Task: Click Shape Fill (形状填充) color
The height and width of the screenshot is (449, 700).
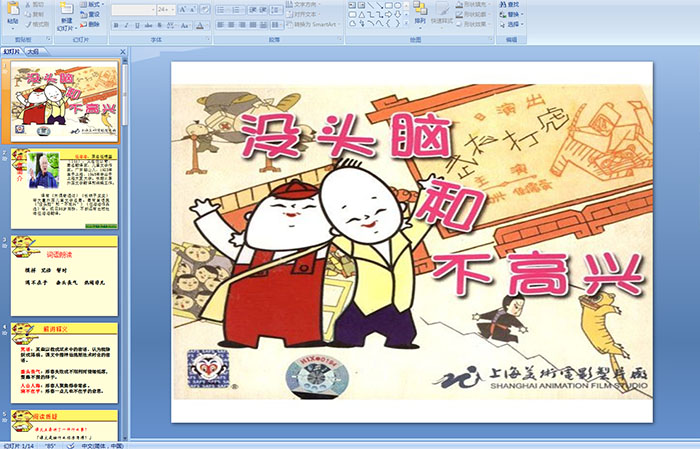Action: [x=474, y=4]
